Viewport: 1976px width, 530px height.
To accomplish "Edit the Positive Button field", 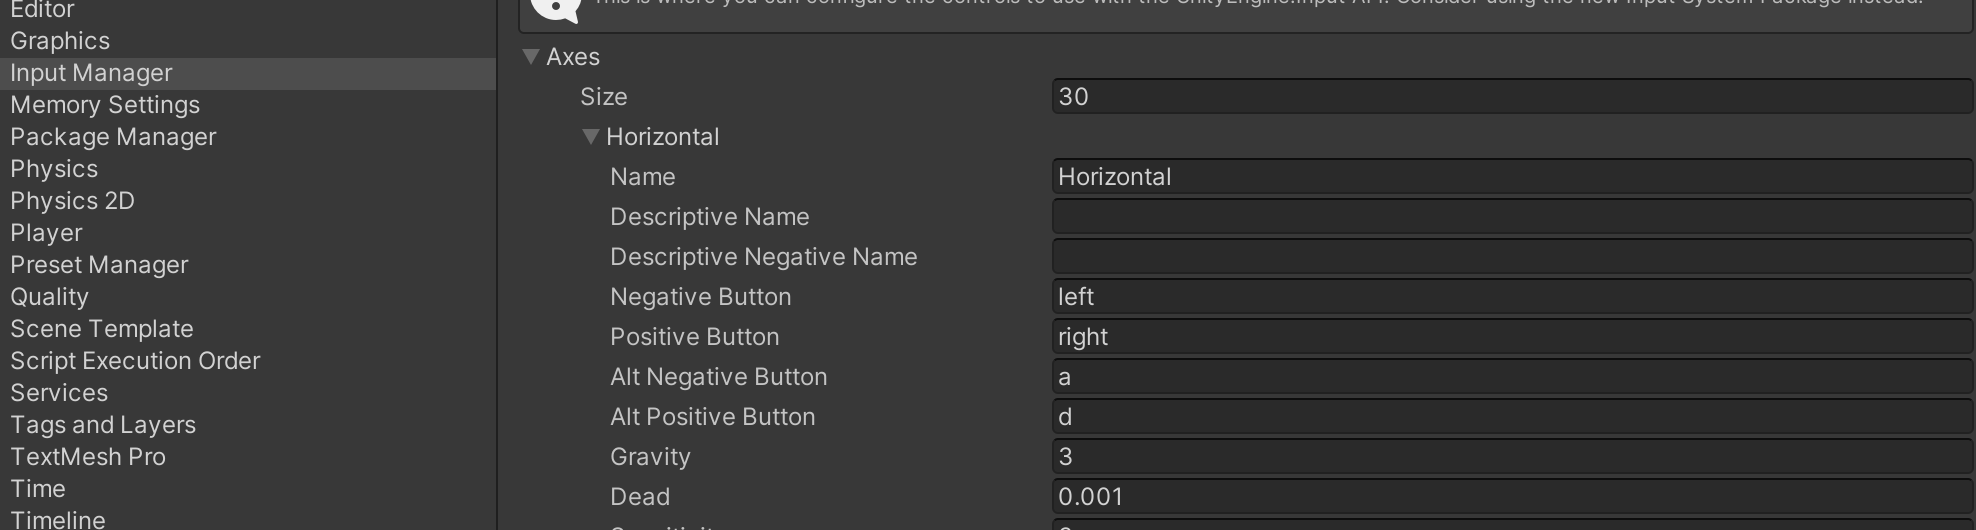I will coord(1510,337).
